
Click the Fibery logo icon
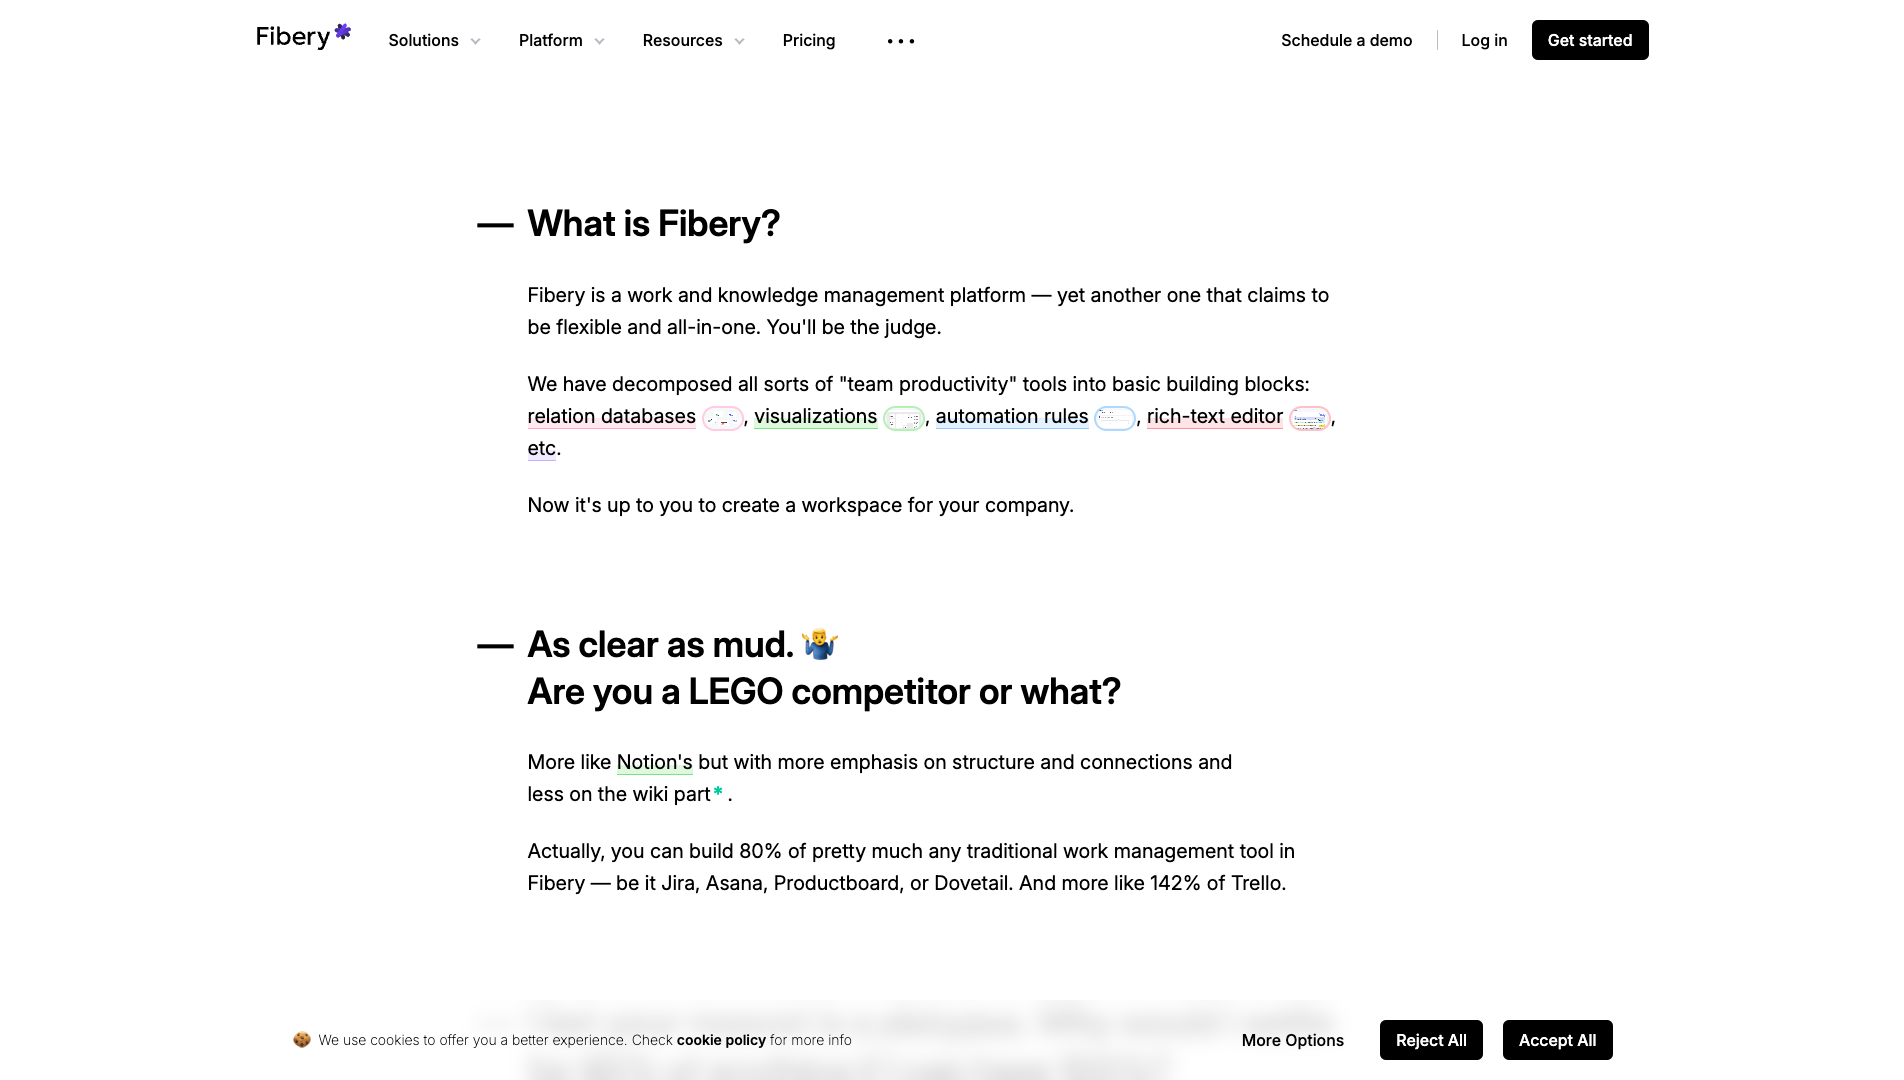pos(342,32)
